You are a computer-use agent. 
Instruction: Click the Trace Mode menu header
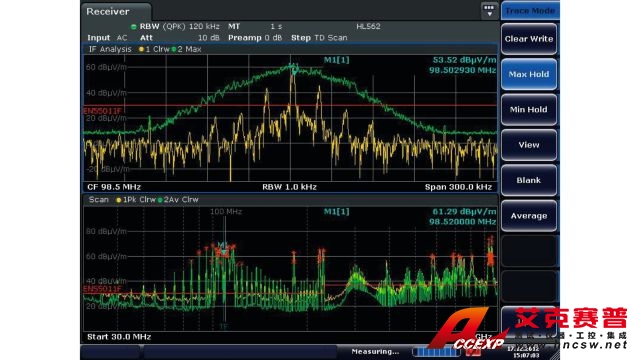(x=530, y=11)
